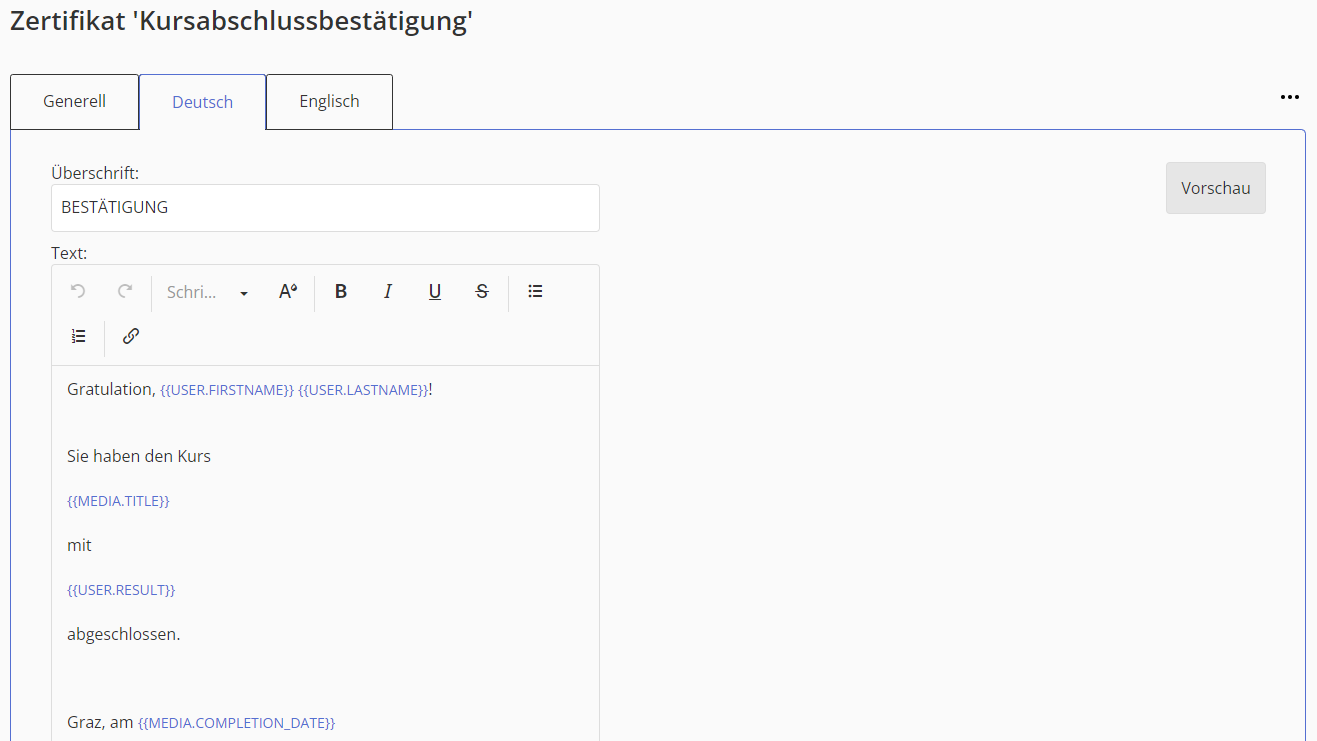
Task: Click the Undo icon in editor toolbar
Action: pos(78,291)
